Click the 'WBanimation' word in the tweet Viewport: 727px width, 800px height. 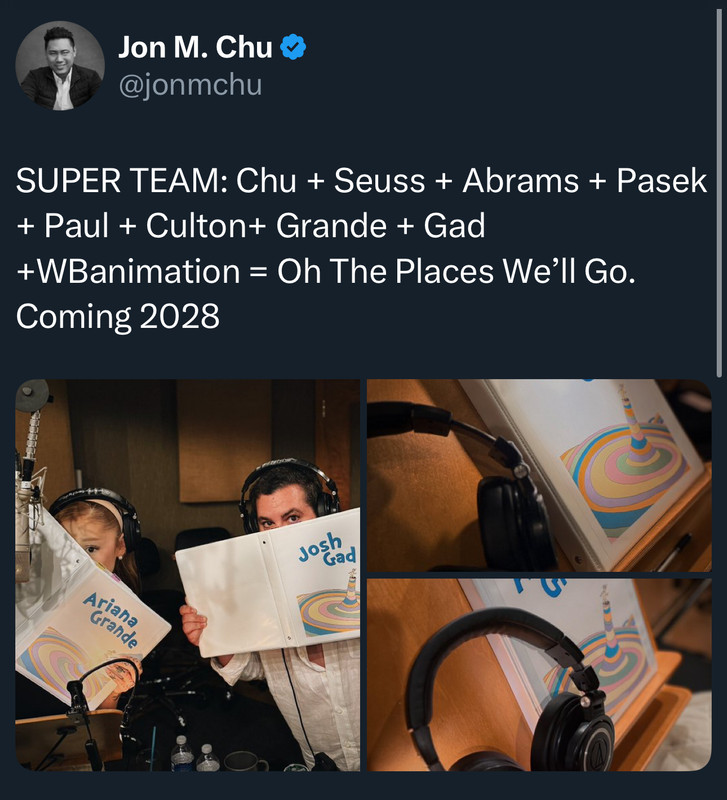point(138,271)
